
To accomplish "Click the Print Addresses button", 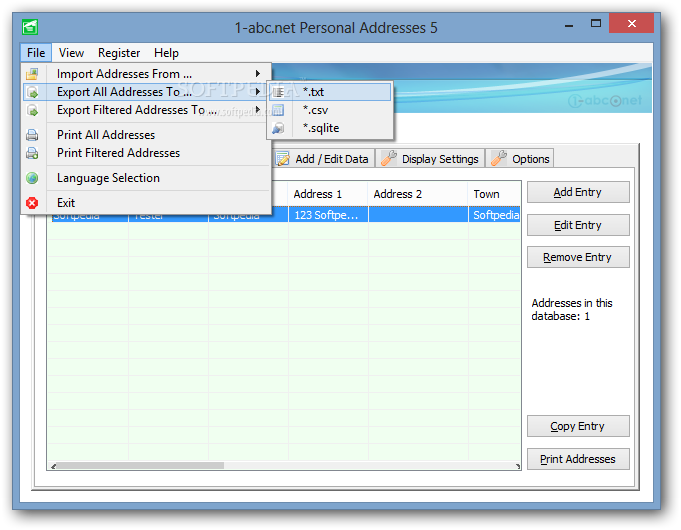I will click(x=578, y=459).
